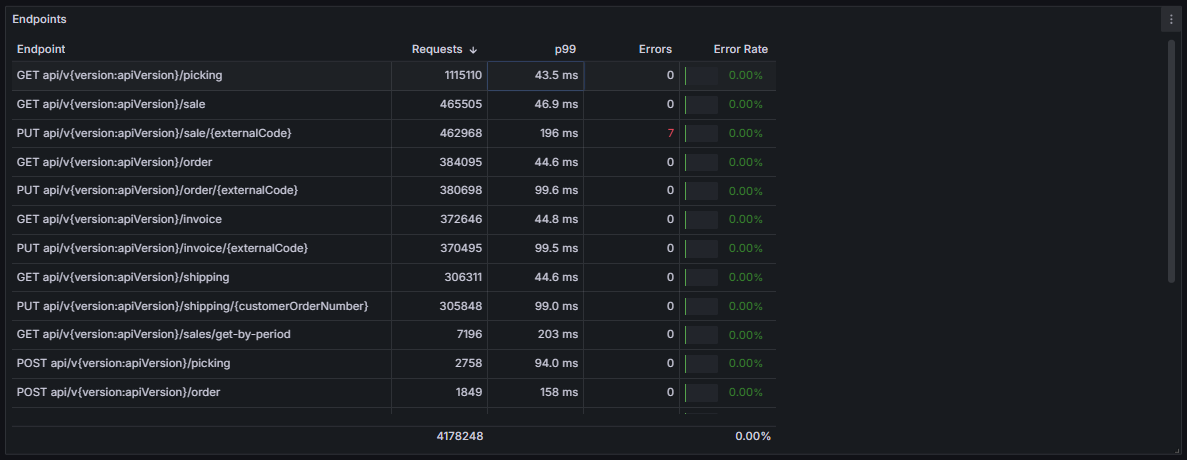This screenshot has height=460, width=1187.
Task: Click the Requests sort descending arrow
Action: tap(474, 50)
